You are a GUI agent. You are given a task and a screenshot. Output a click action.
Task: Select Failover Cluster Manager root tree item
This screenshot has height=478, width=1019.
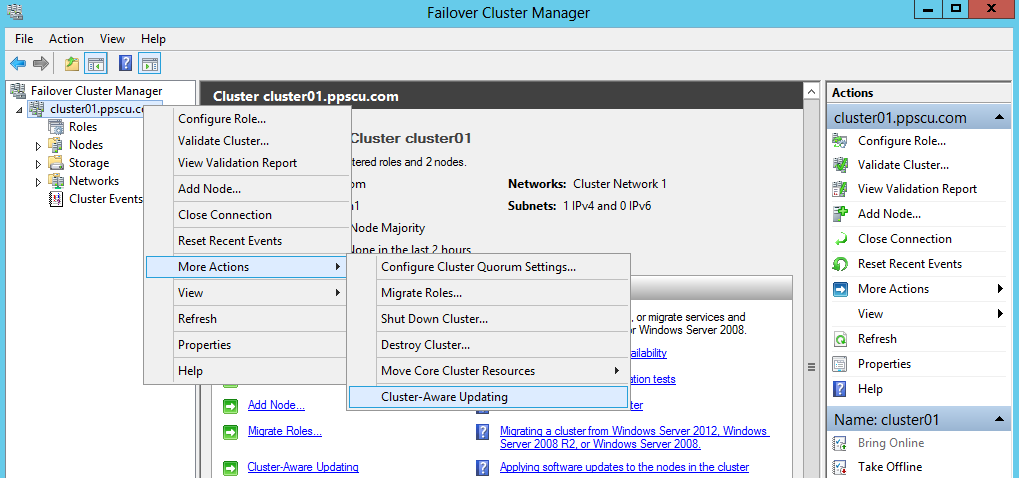(97, 91)
